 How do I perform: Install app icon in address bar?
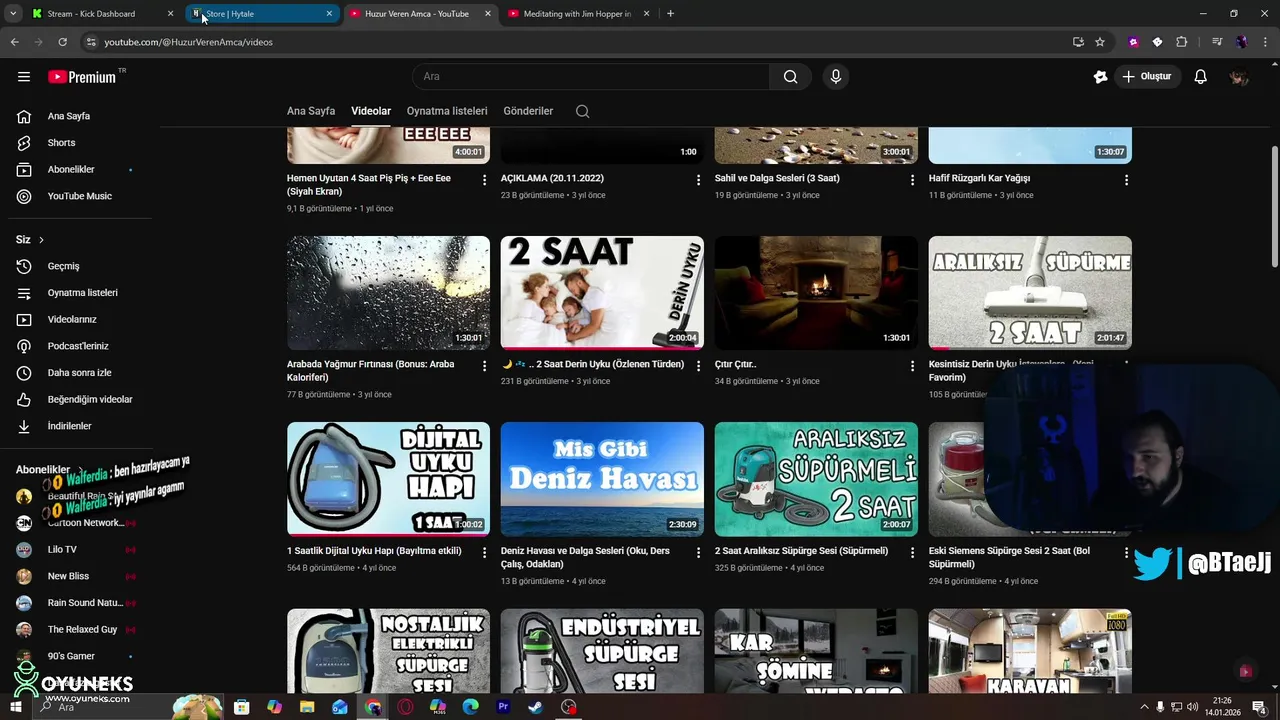pyautogui.click(x=1078, y=42)
